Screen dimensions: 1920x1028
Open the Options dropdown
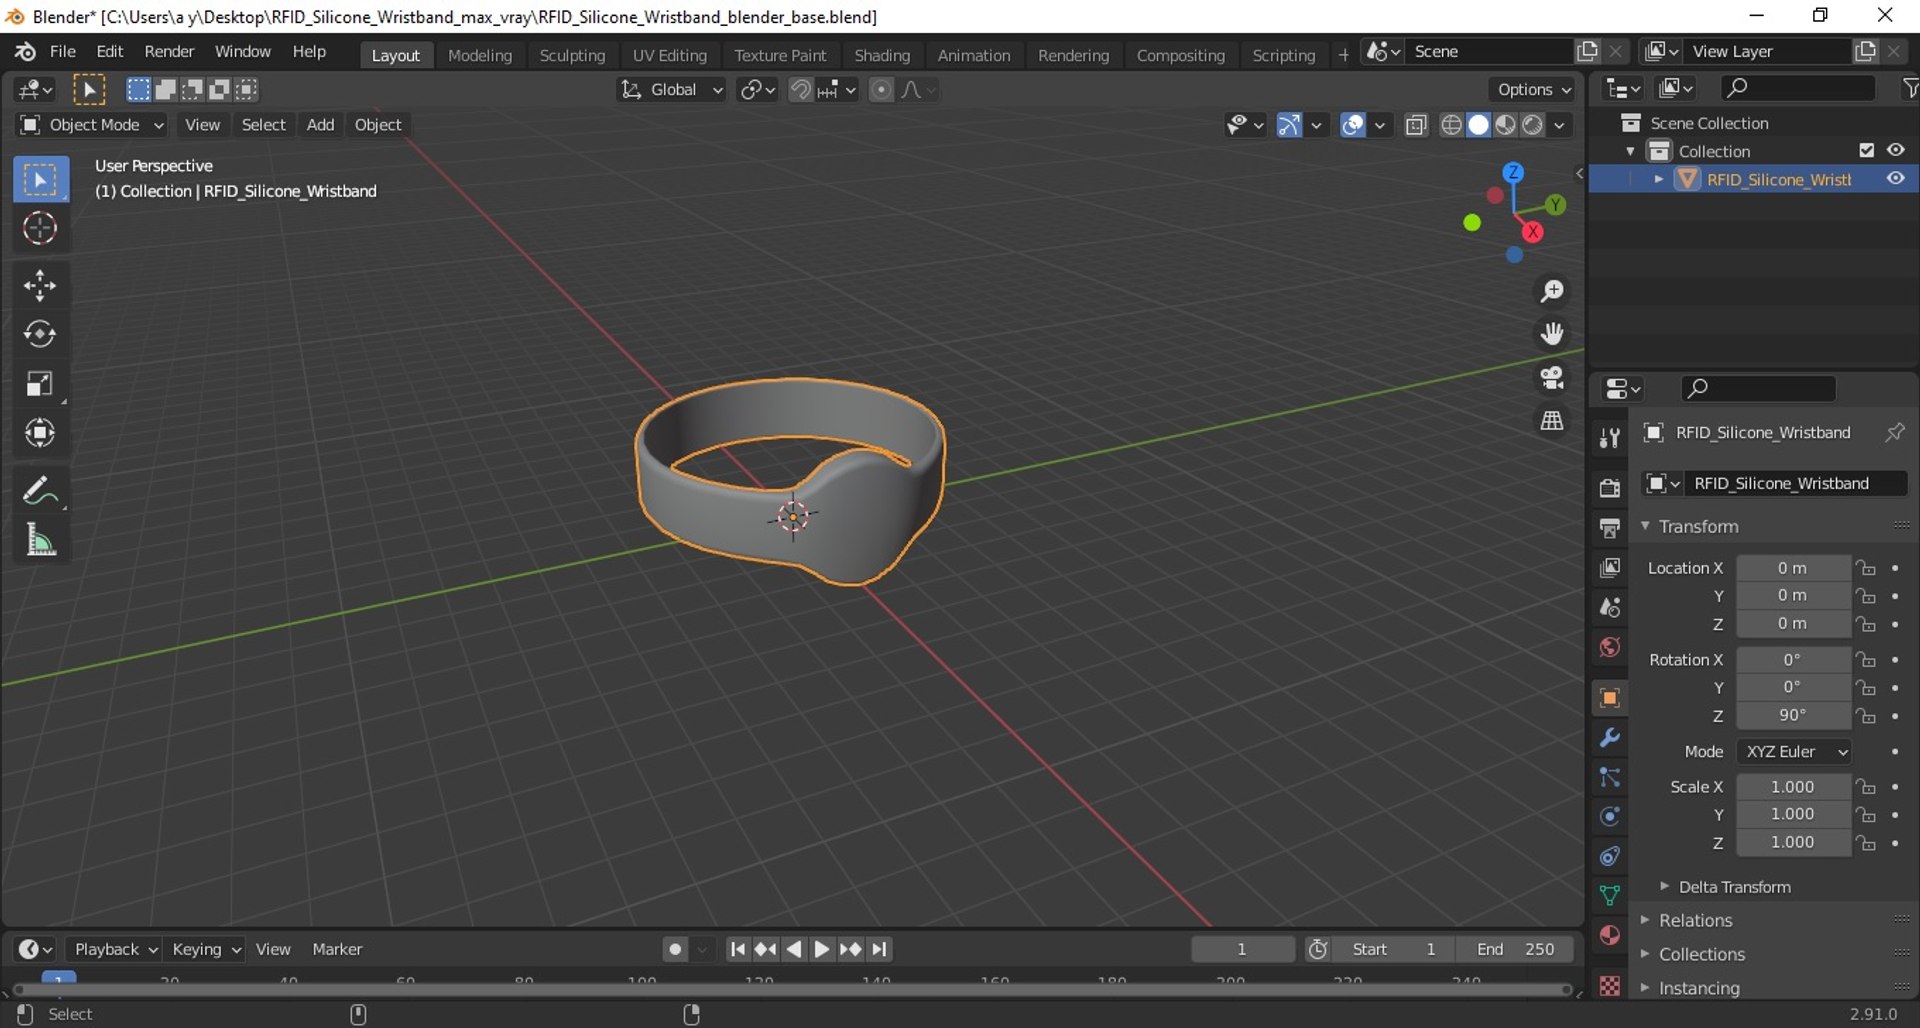[1533, 90]
